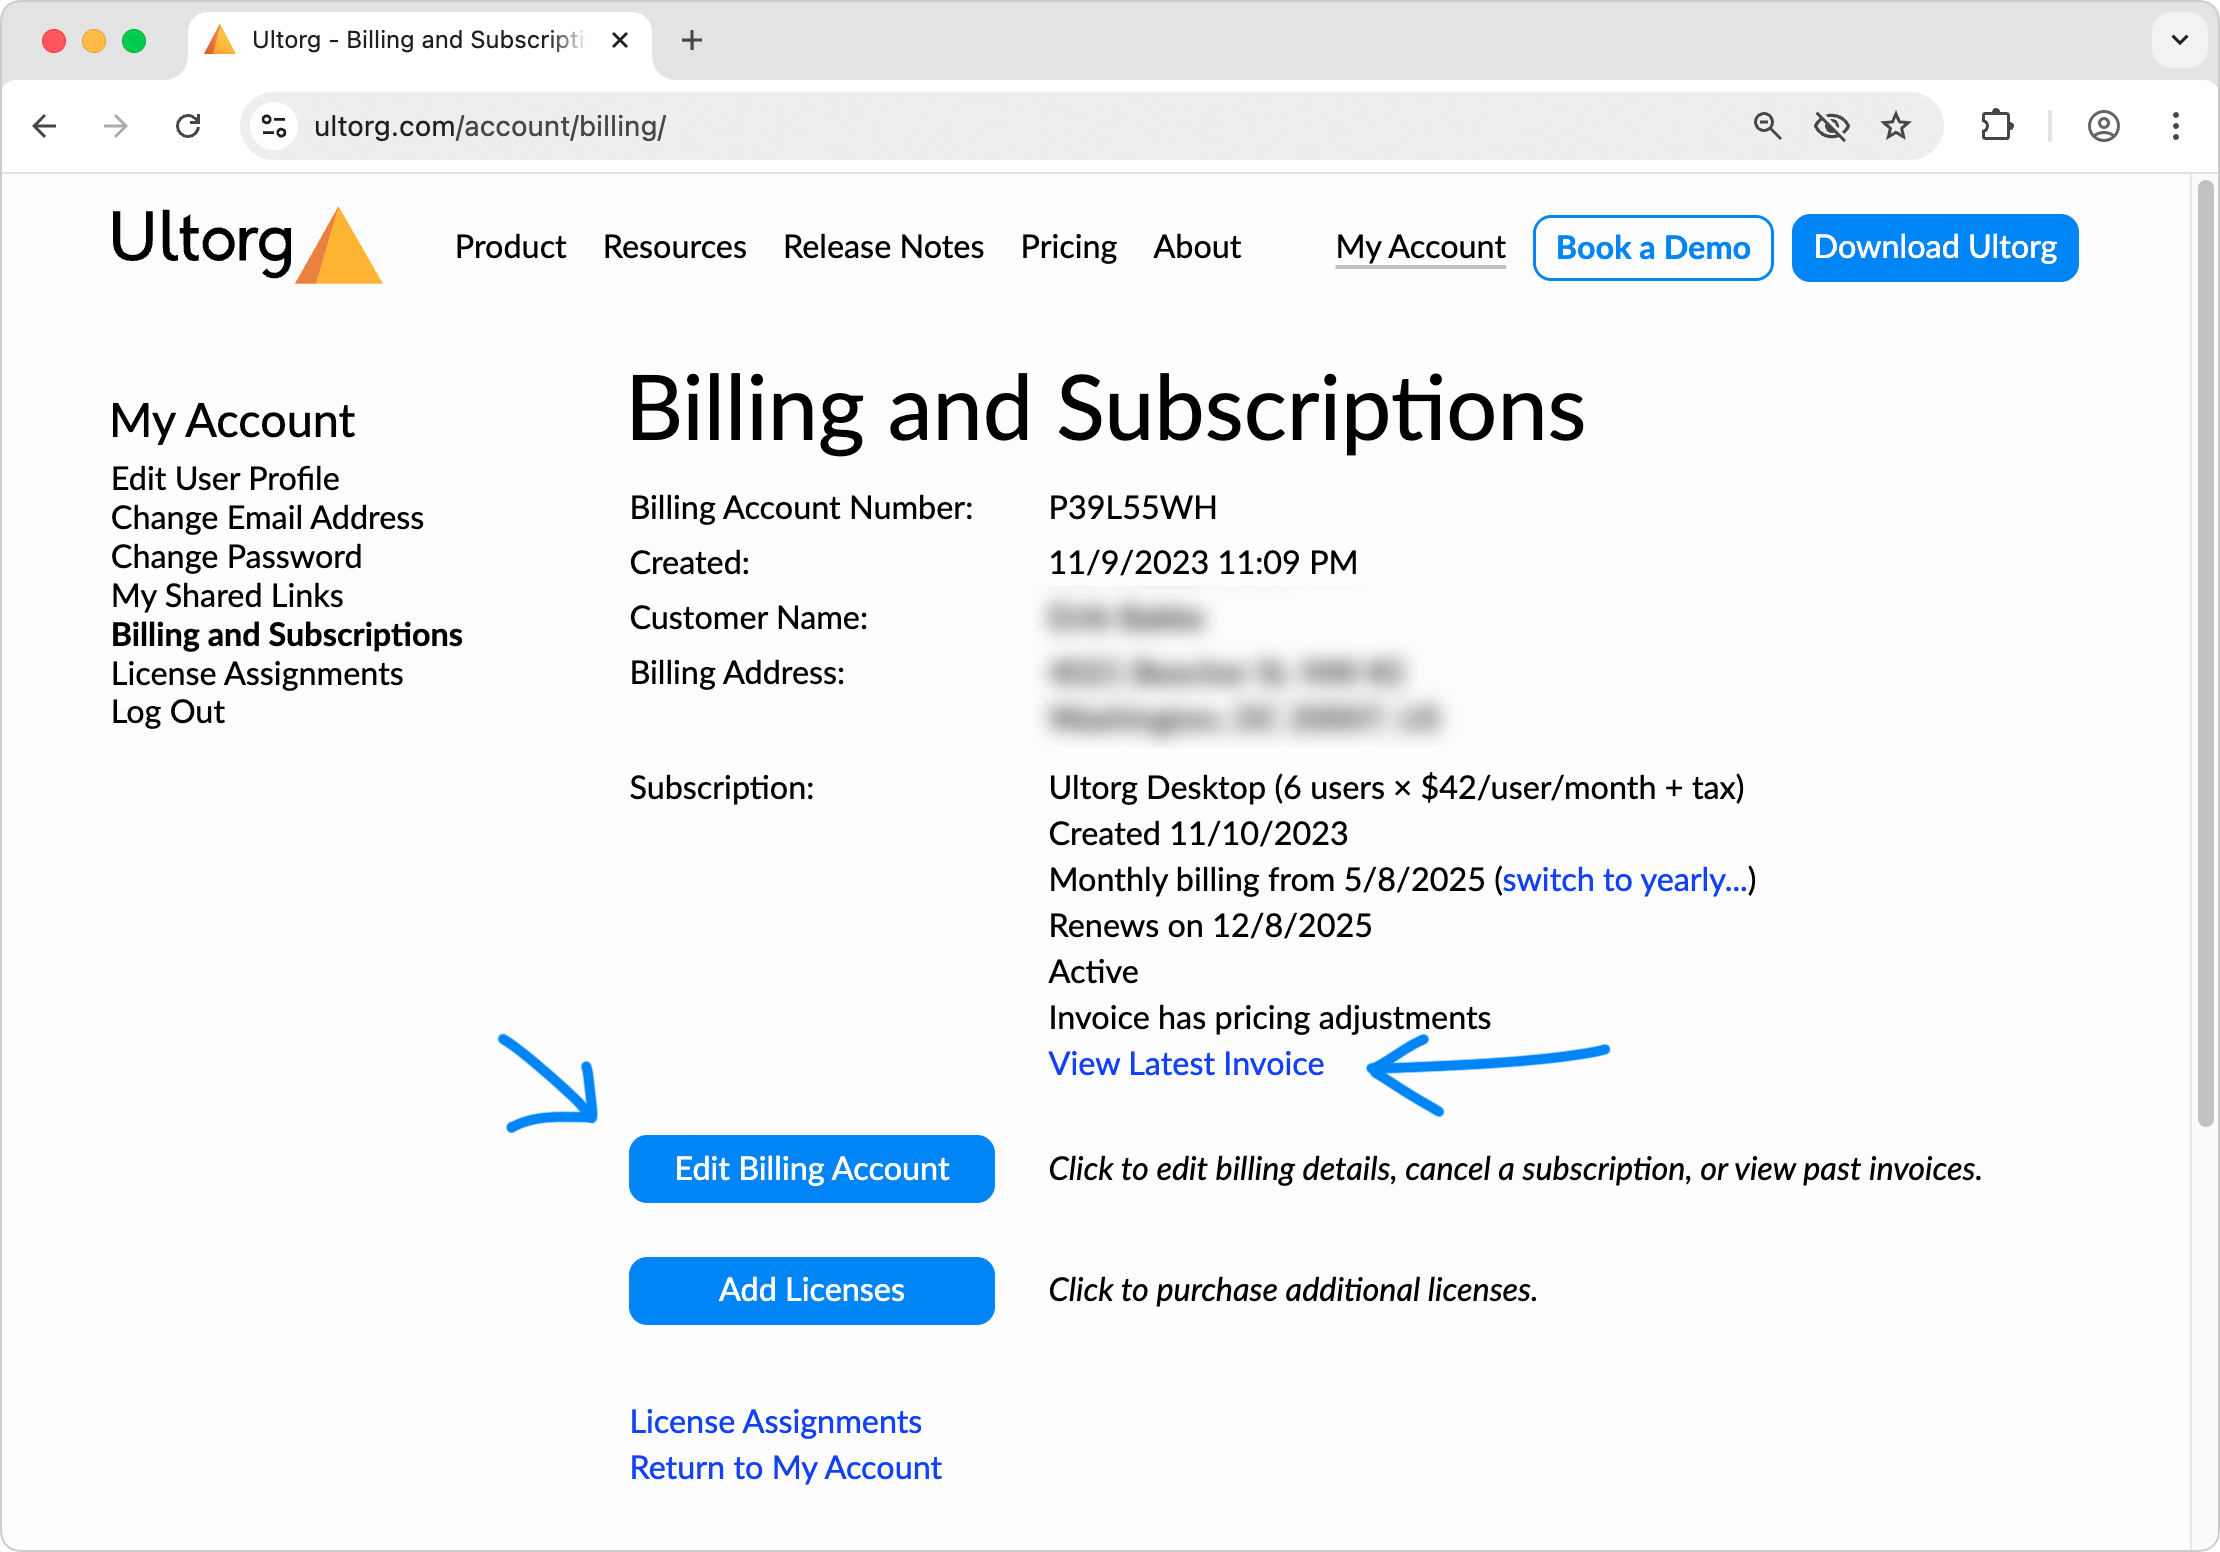The image size is (2220, 1552).
Task: Click the browser profile avatar icon
Action: coord(2104,126)
